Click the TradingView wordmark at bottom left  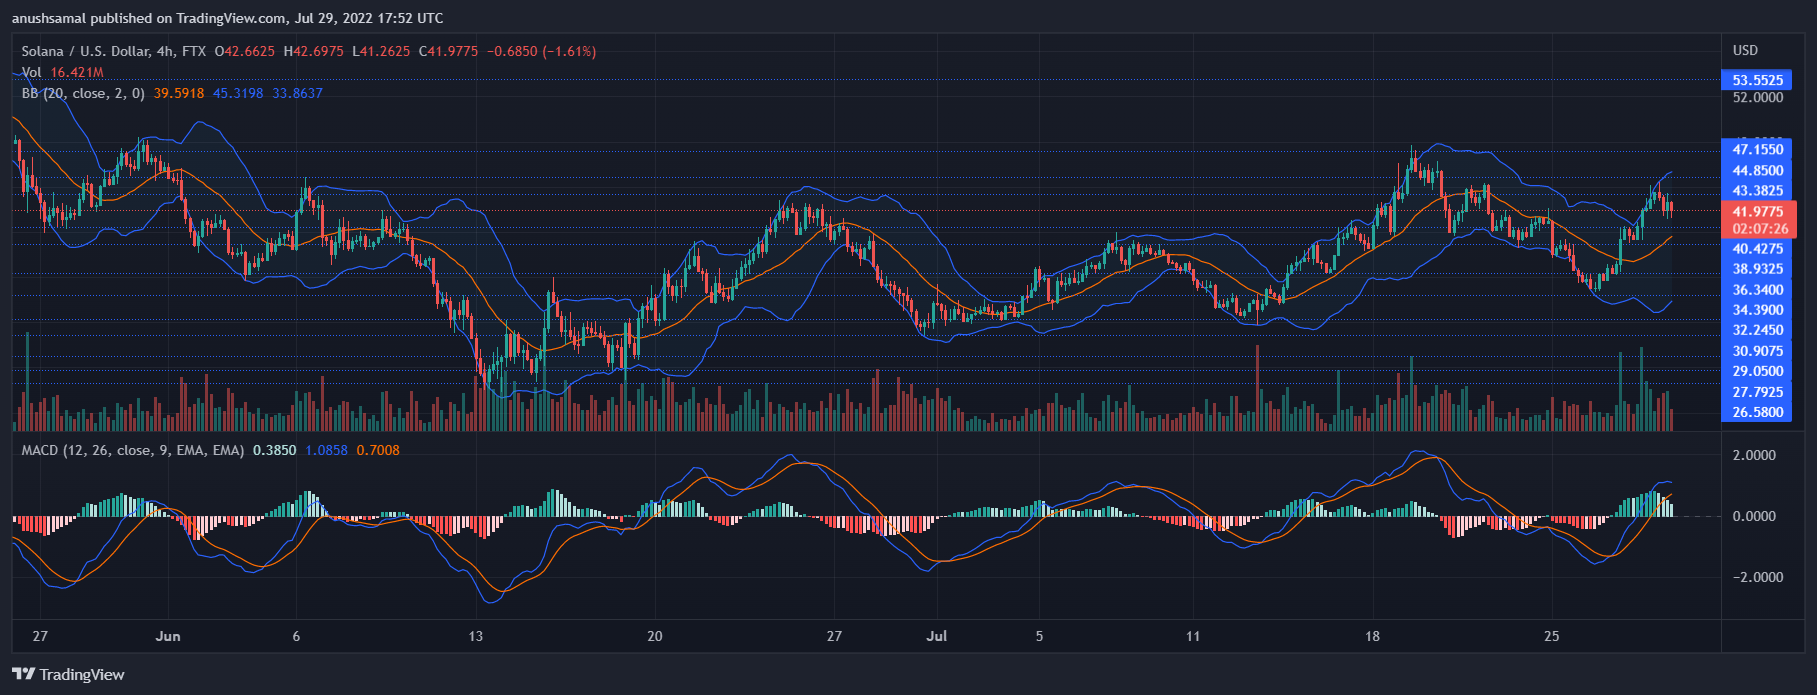[82, 674]
